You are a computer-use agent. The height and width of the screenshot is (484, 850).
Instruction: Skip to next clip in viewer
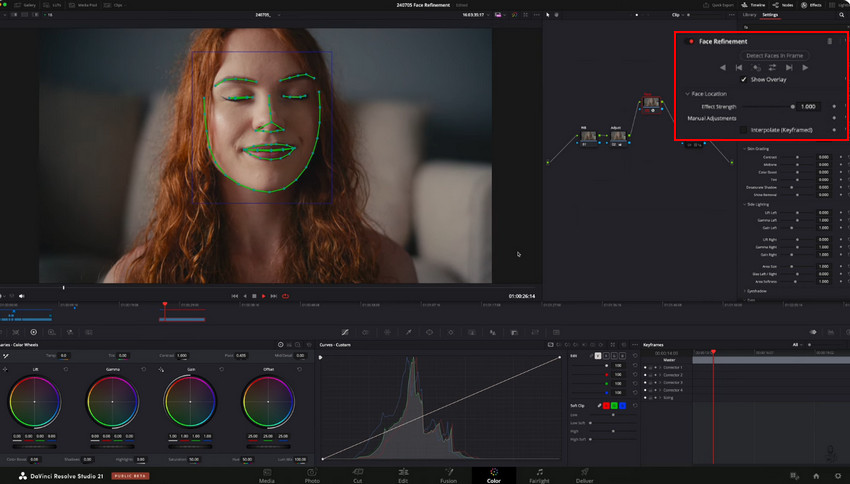click(274, 296)
